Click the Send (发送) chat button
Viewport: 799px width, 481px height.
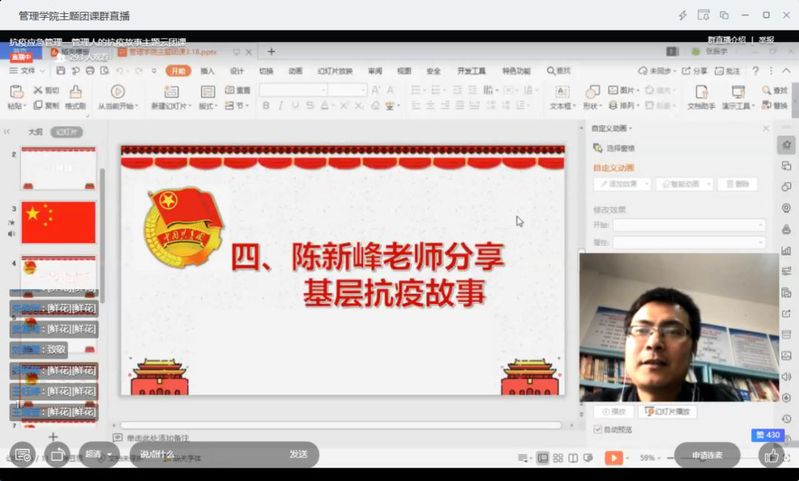tap(298, 454)
